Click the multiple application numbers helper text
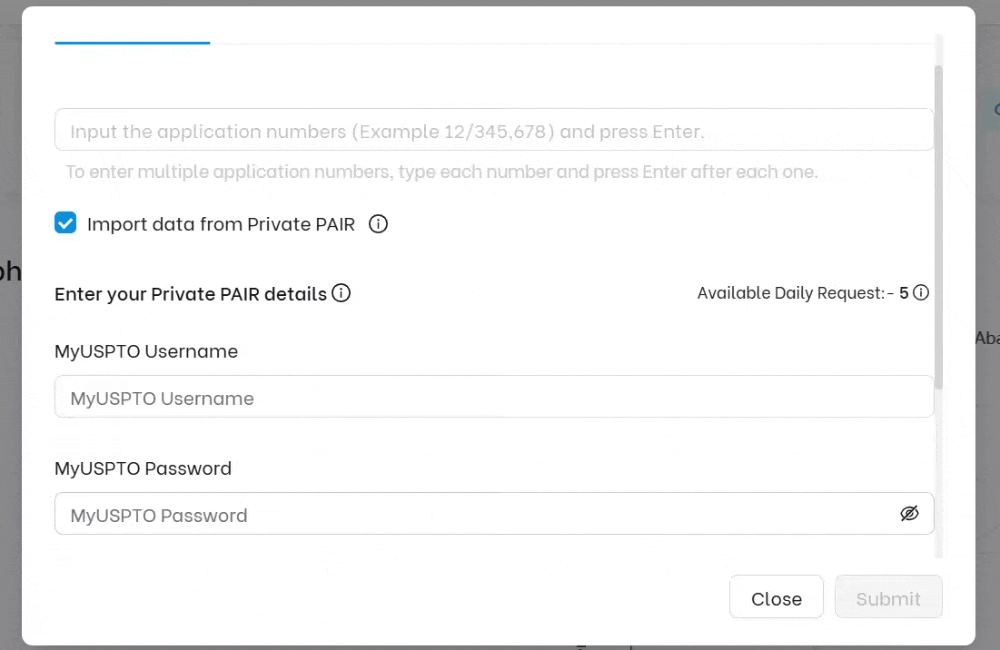Image resolution: width=1000 pixels, height=650 pixels. (x=441, y=172)
